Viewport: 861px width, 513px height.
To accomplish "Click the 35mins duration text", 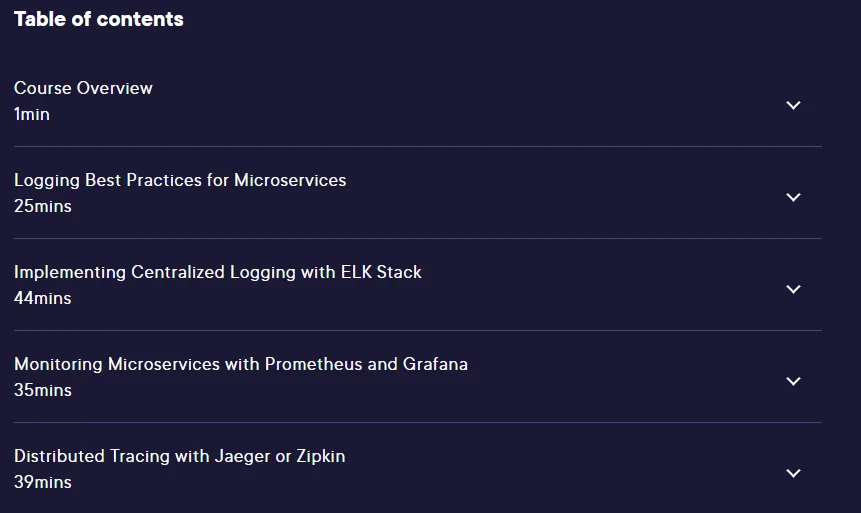I will (43, 390).
